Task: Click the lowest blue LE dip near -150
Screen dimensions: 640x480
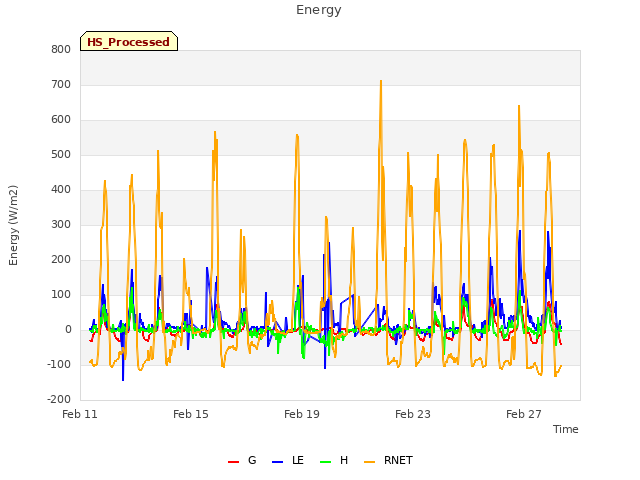Action: click(x=123, y=380)
